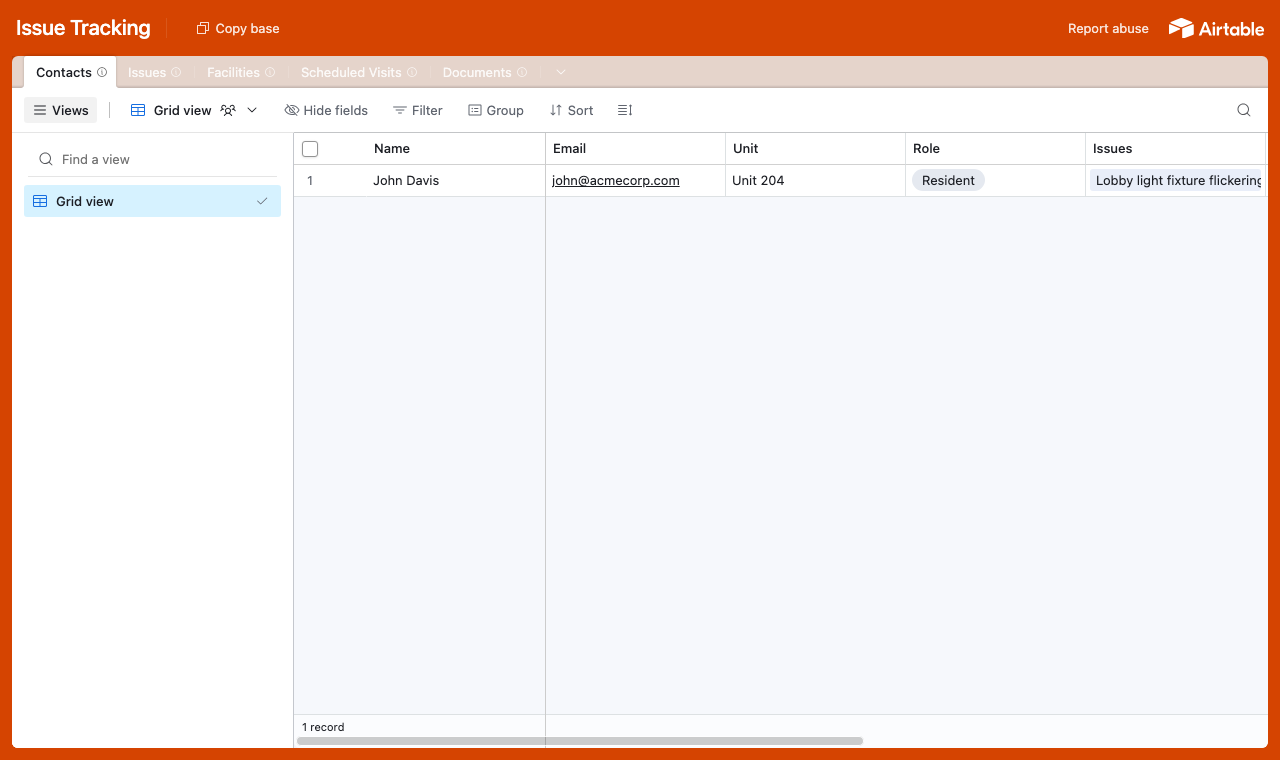
Task: Click the Email column header
Action: [x=636, y=149]
